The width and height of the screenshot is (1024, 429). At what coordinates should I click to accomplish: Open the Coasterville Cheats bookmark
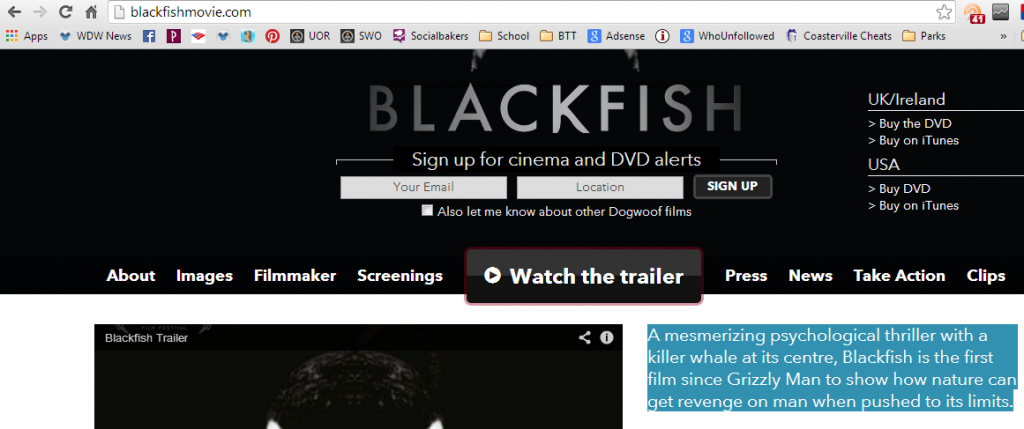(839, 36)
